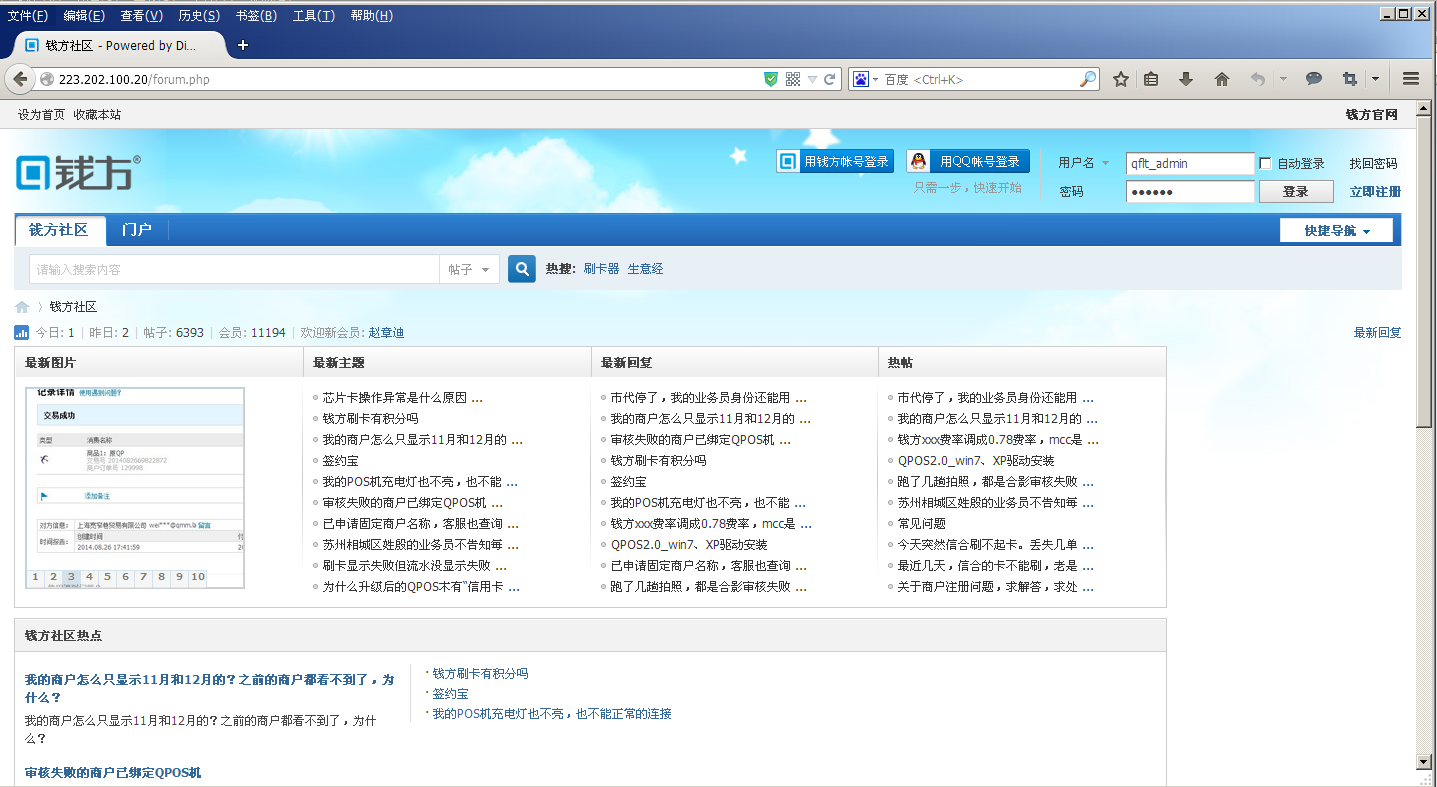Switch to the 门户 nav tab
Screen dimensions: 1437x787
click(x=136, y=230)
